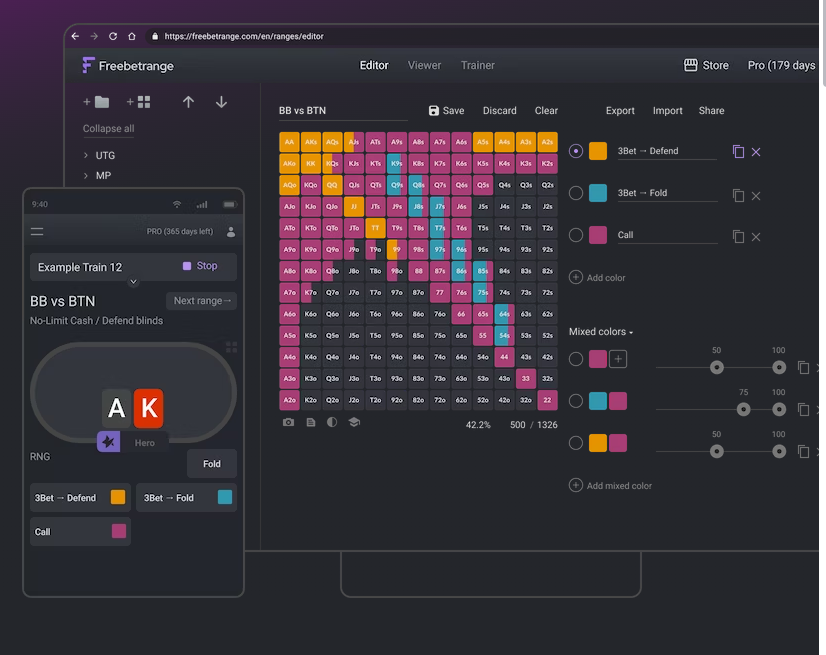Image resolution: width=826 pixels, height=655 pixels.
Task: Click the RNG star button on the table
Action: (109, 442)
